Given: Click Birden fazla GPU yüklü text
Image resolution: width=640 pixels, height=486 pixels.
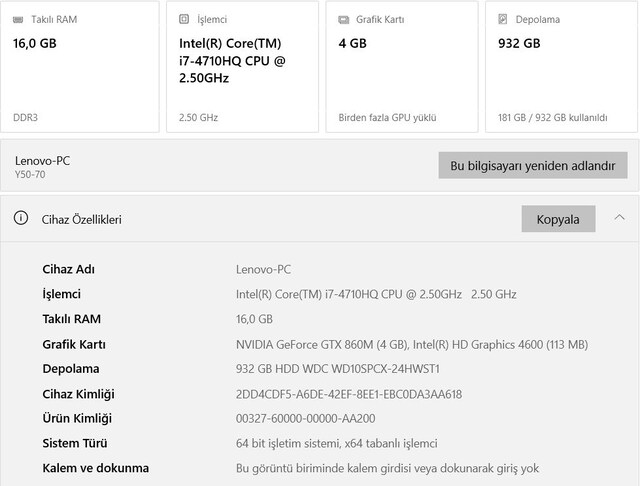Looking at the screenshot, I should [x=387, y=118].
